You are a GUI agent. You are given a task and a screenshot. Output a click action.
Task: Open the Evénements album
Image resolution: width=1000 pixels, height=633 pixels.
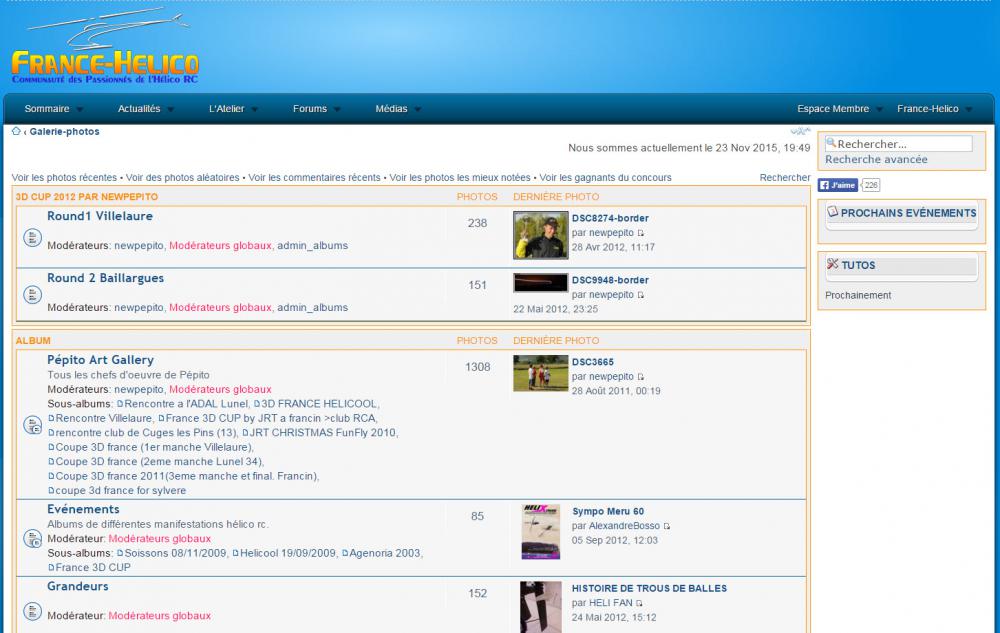83,509
